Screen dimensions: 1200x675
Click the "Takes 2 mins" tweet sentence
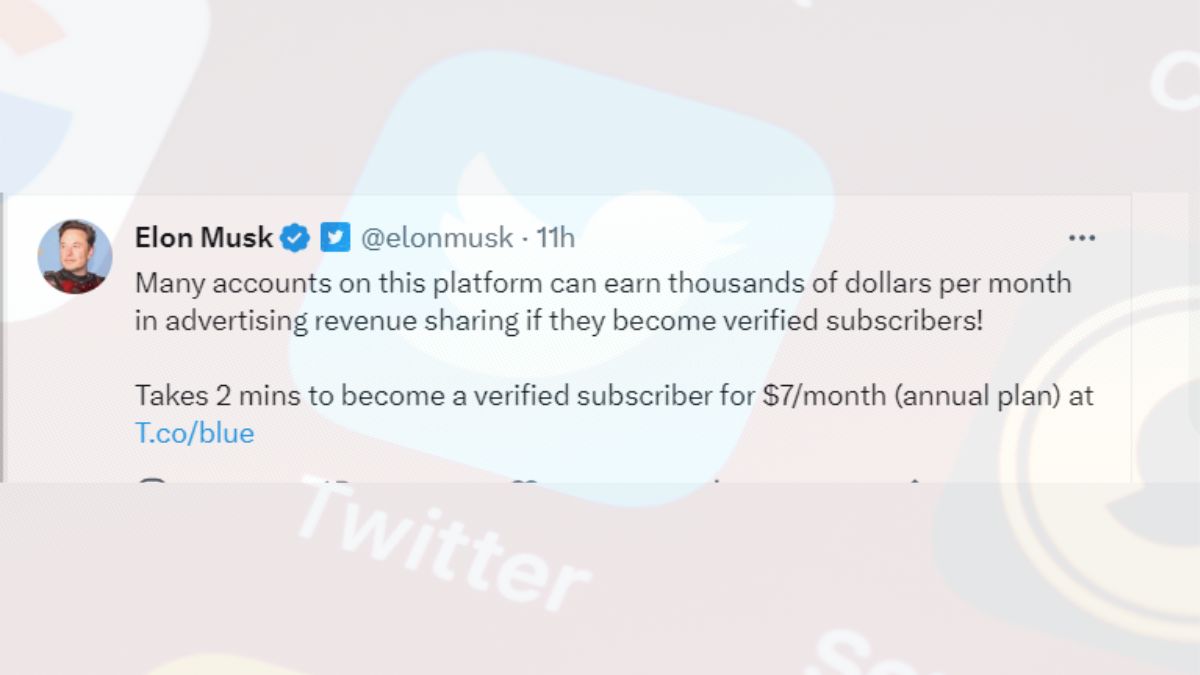tap(614, 395)
